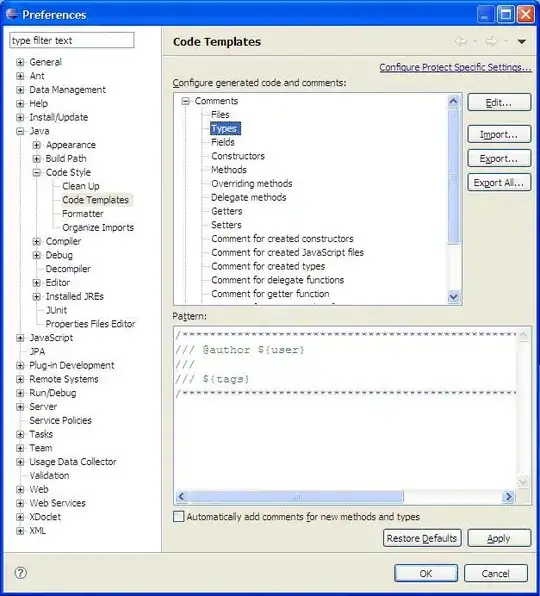Collapse the Comments template node
This screenshot has height=596, width=540.
[185, 101]
